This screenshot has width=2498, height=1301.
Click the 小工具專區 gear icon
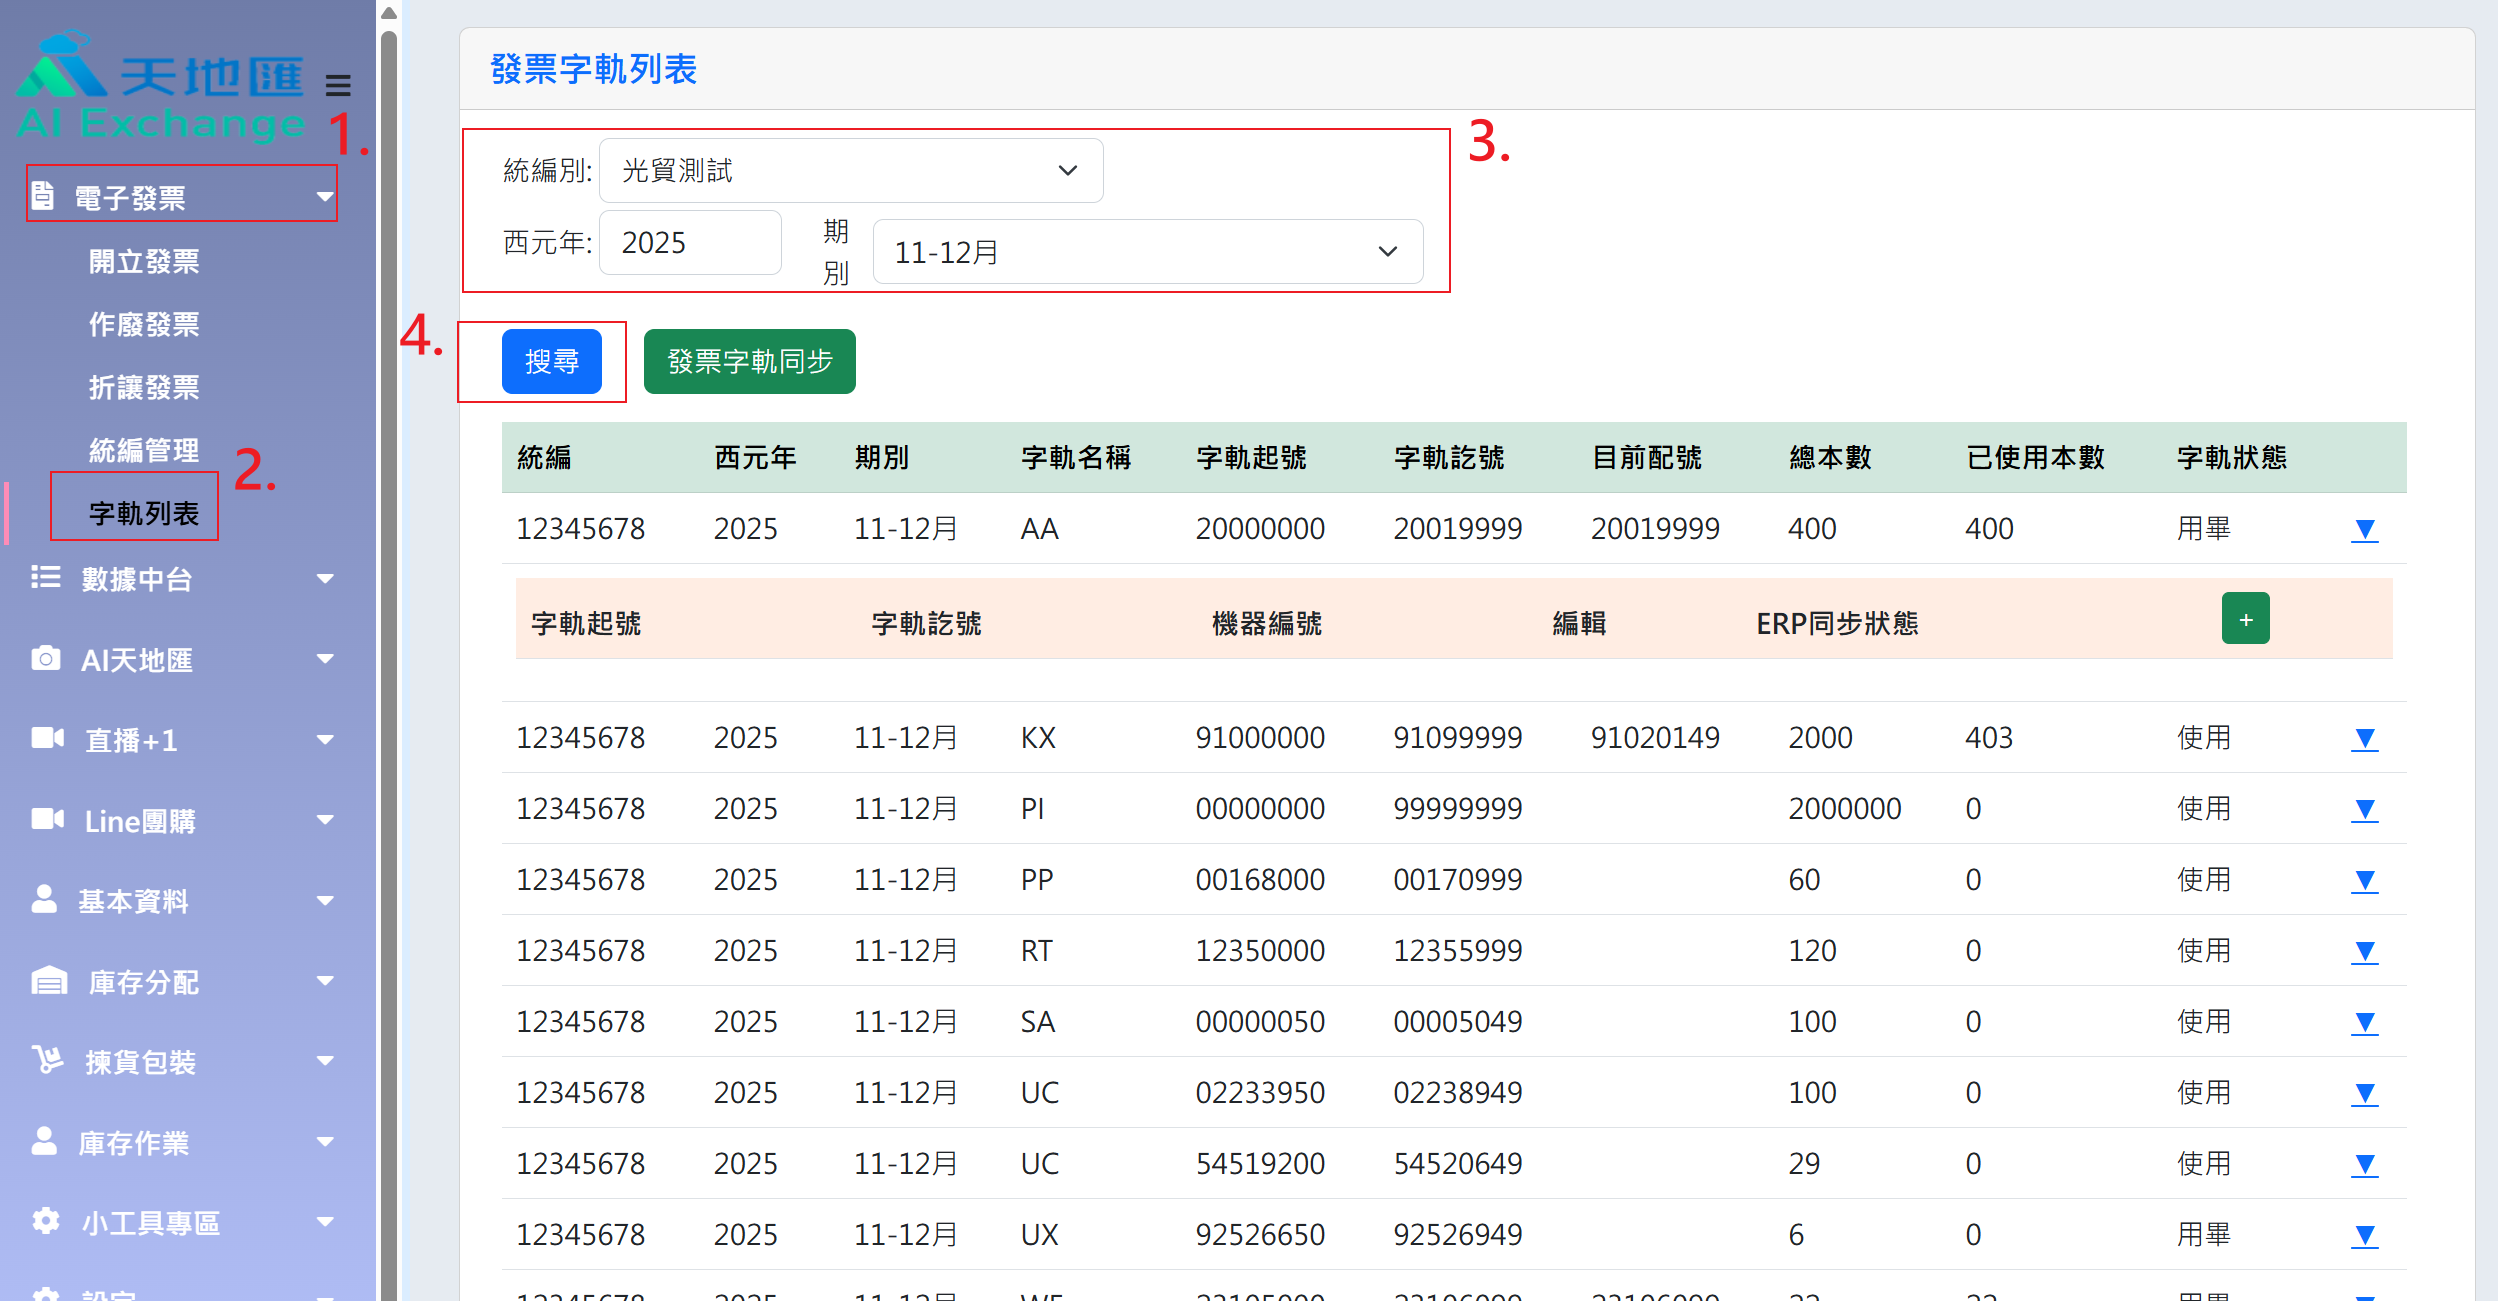[x=45, y=1221]
